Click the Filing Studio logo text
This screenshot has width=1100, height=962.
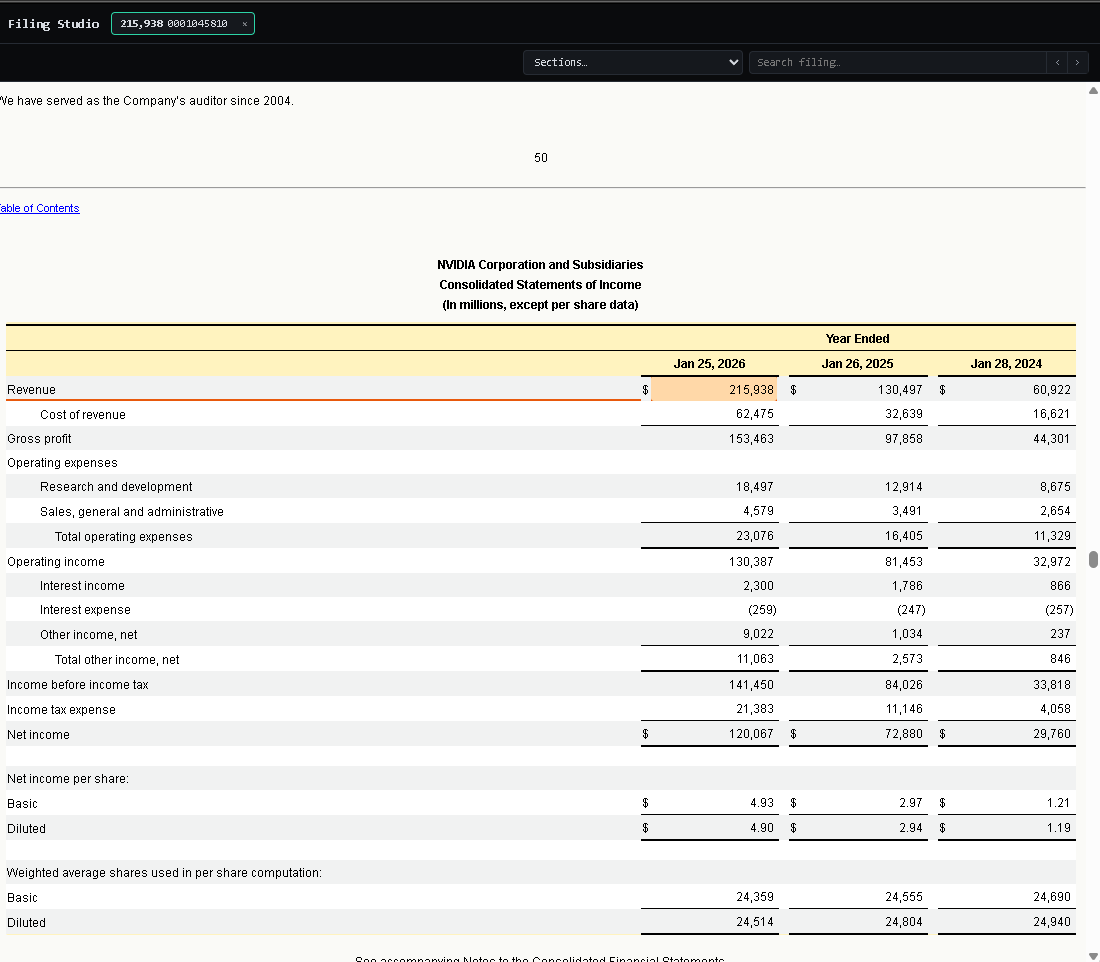click(x=53, y=24)
